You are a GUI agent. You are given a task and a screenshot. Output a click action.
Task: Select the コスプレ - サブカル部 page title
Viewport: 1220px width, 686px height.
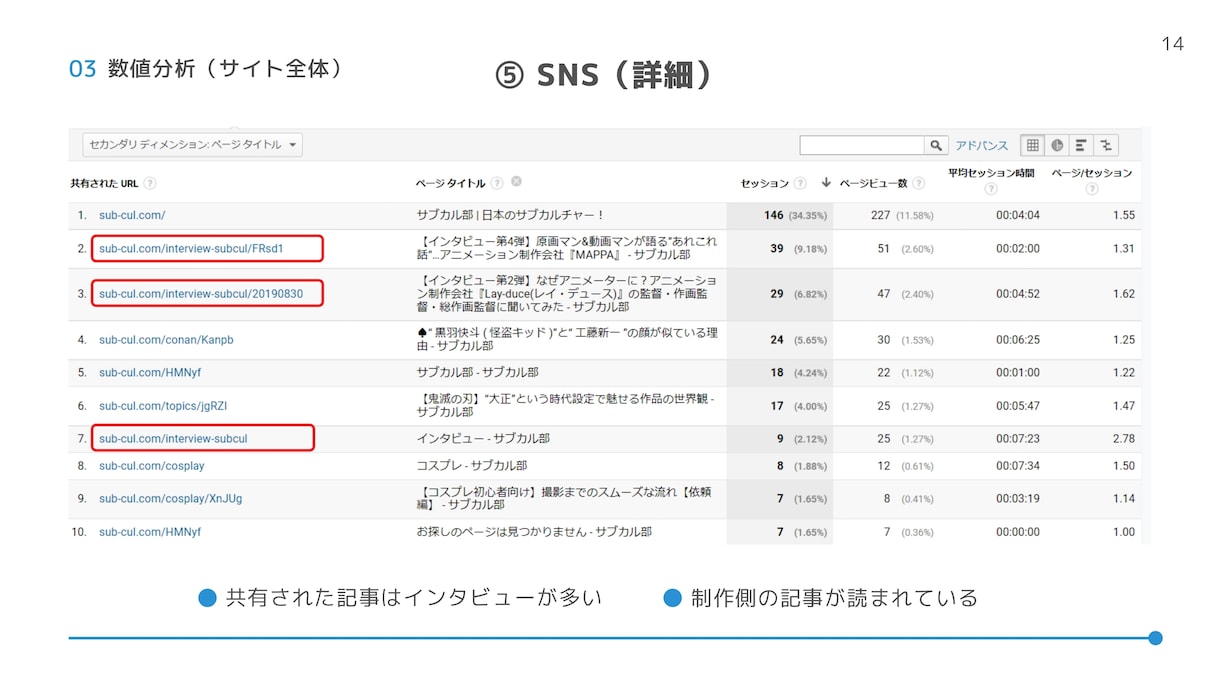tap(472, 466)
